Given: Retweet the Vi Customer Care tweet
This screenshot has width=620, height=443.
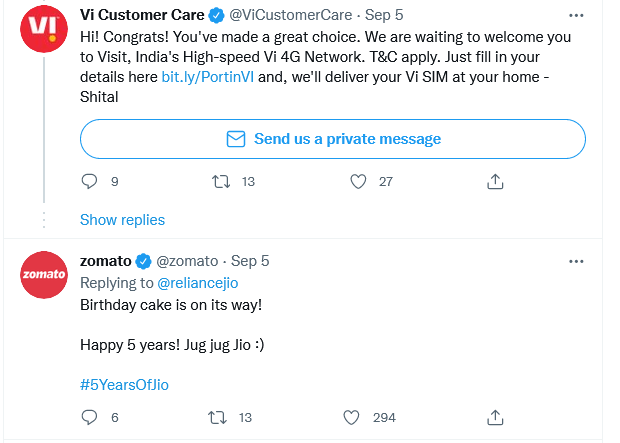Looking at the screenshot, I should [221, 182].
